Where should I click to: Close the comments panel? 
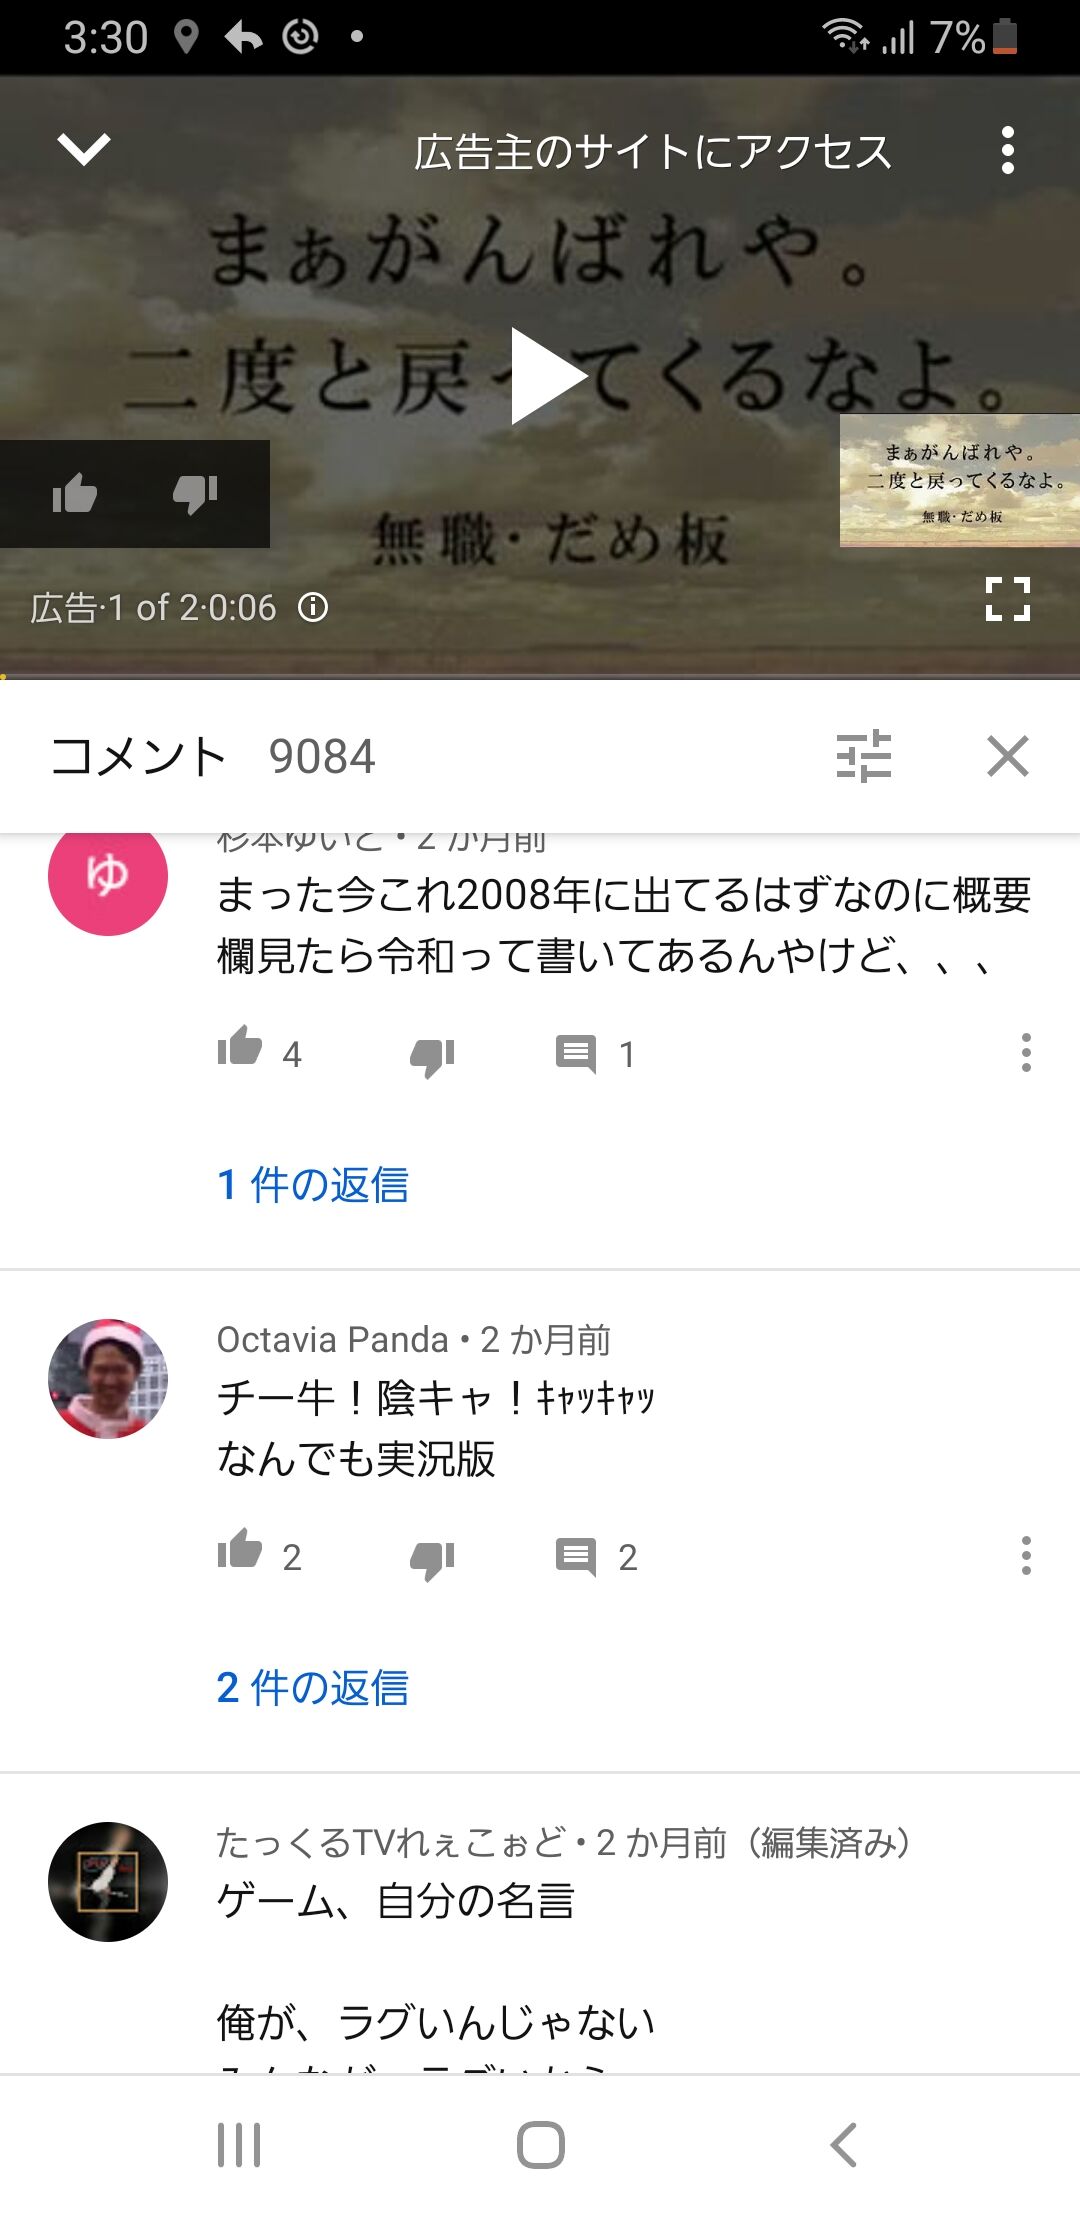1008,756
